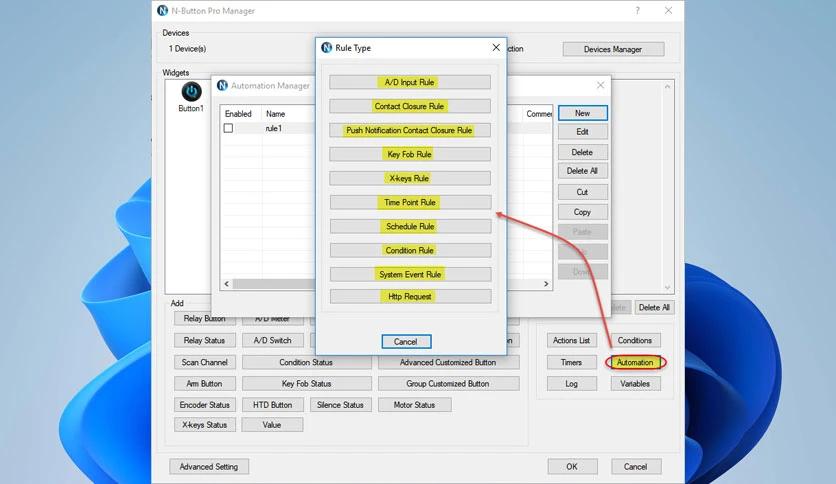Image resolution: width=836 pixels, height=484 pixels.
Task: Open Timers
Action: 572,362
